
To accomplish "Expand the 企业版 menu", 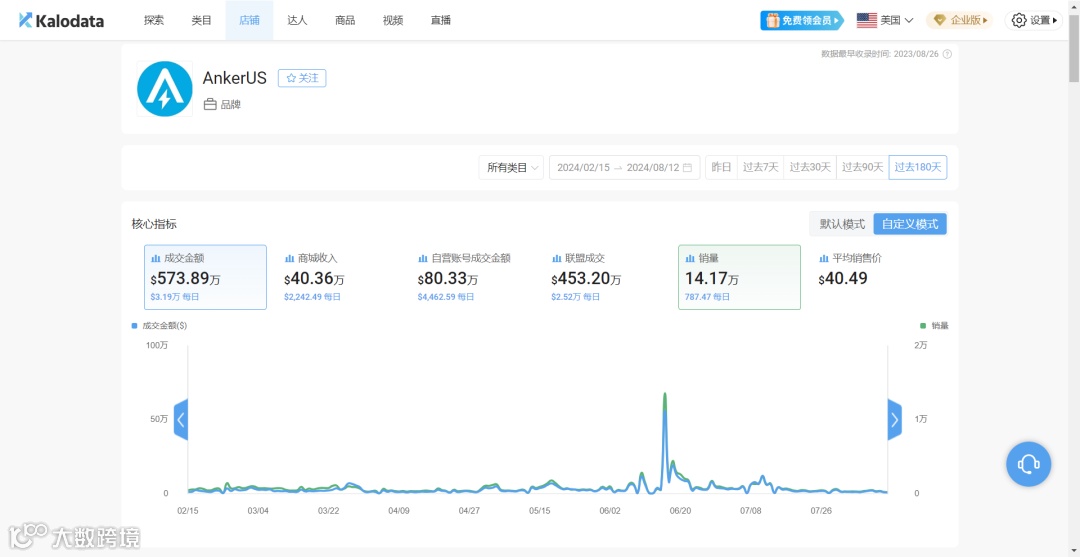I will (x=959, y=21).
